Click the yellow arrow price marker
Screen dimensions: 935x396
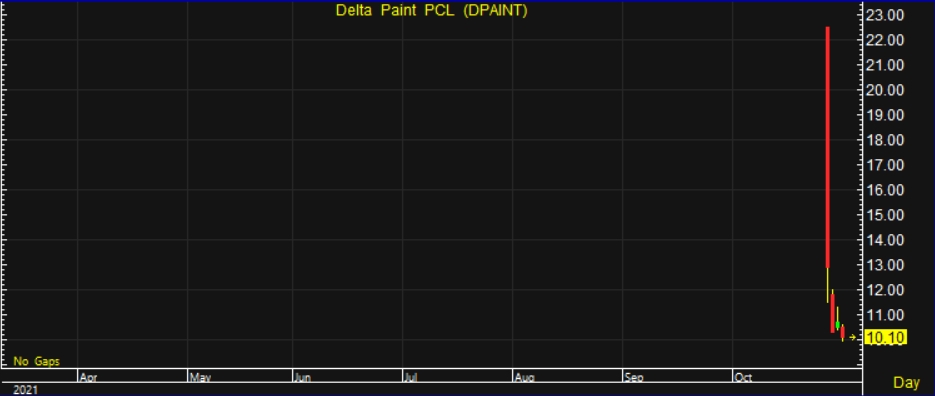pyautogui.click(x=853, y=338)
